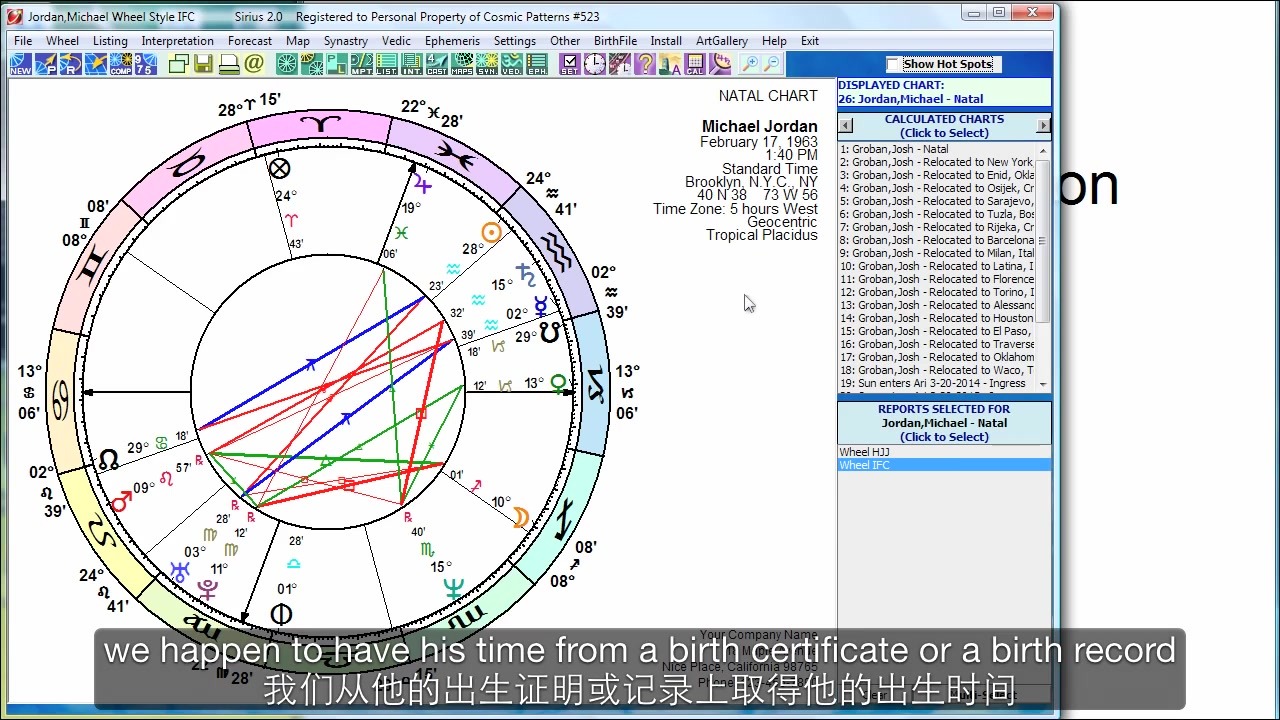This screenshot has height=720, width=1280.
Task: Select 'Groban,Josh - Relocated to New York'
Action: point(937,162)
